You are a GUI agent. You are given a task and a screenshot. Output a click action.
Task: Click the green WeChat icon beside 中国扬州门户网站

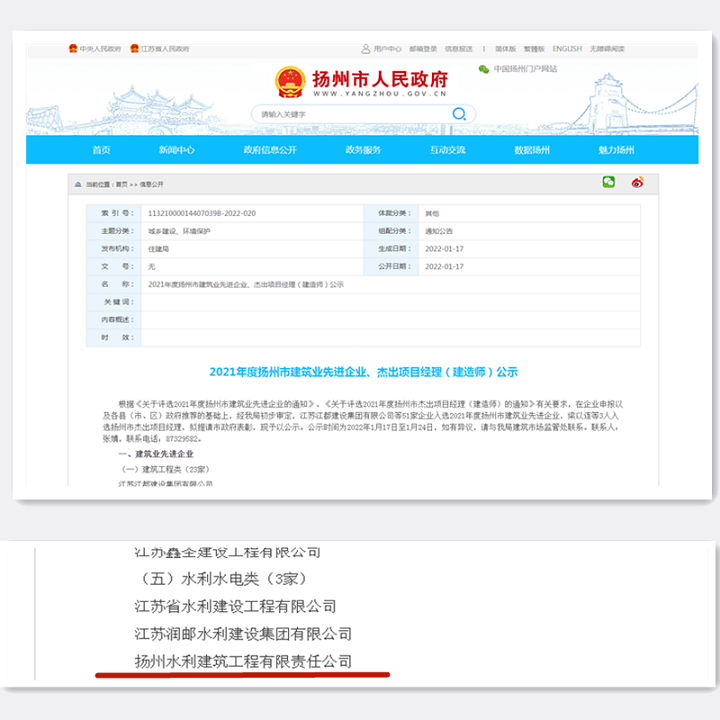tap(484, 69)
